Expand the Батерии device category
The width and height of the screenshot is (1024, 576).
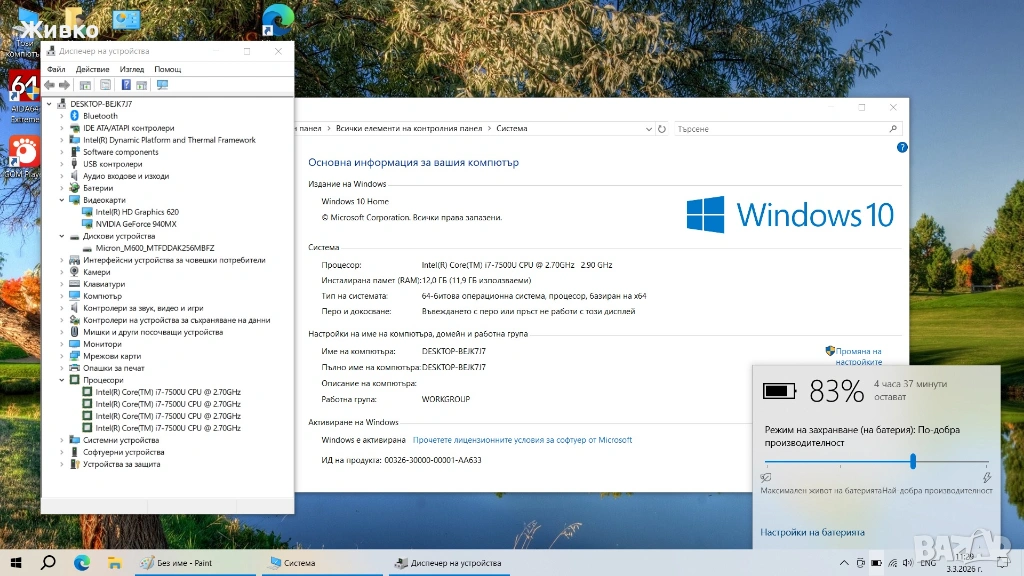tap(62, 188)
